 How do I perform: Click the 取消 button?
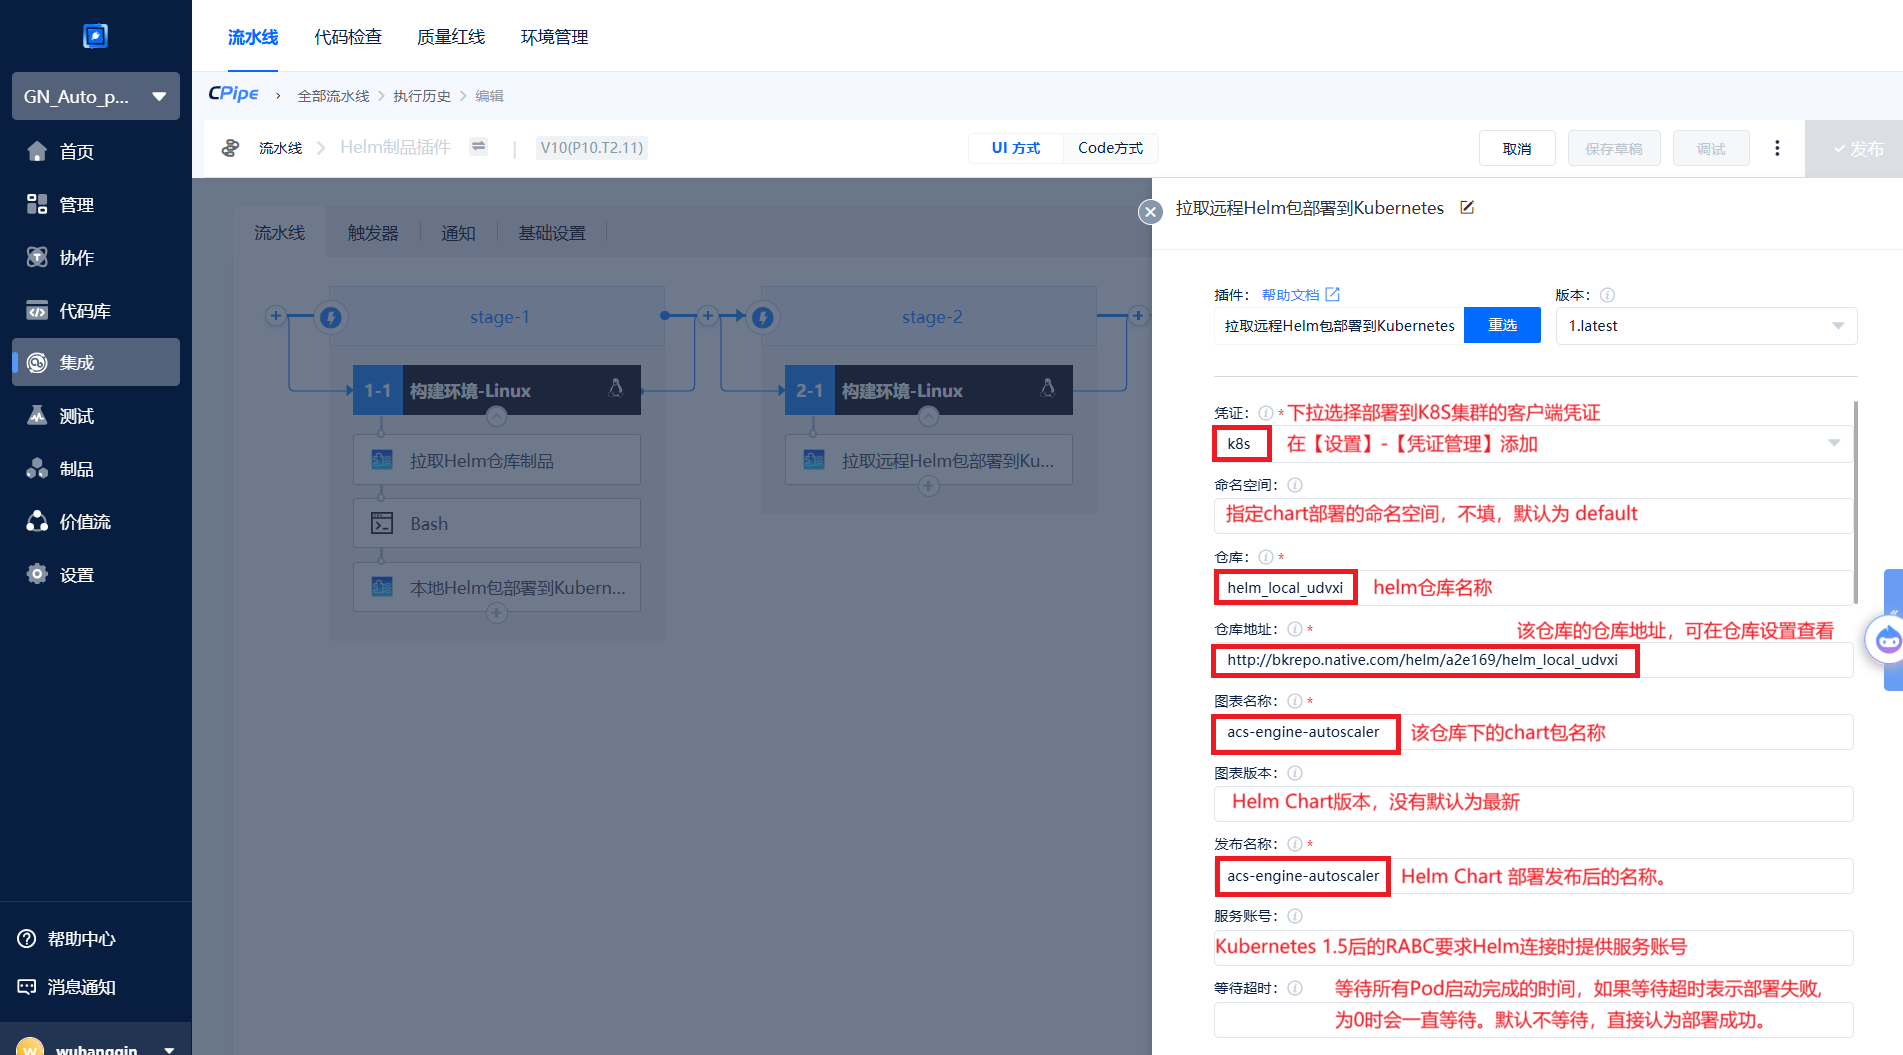1516,148
